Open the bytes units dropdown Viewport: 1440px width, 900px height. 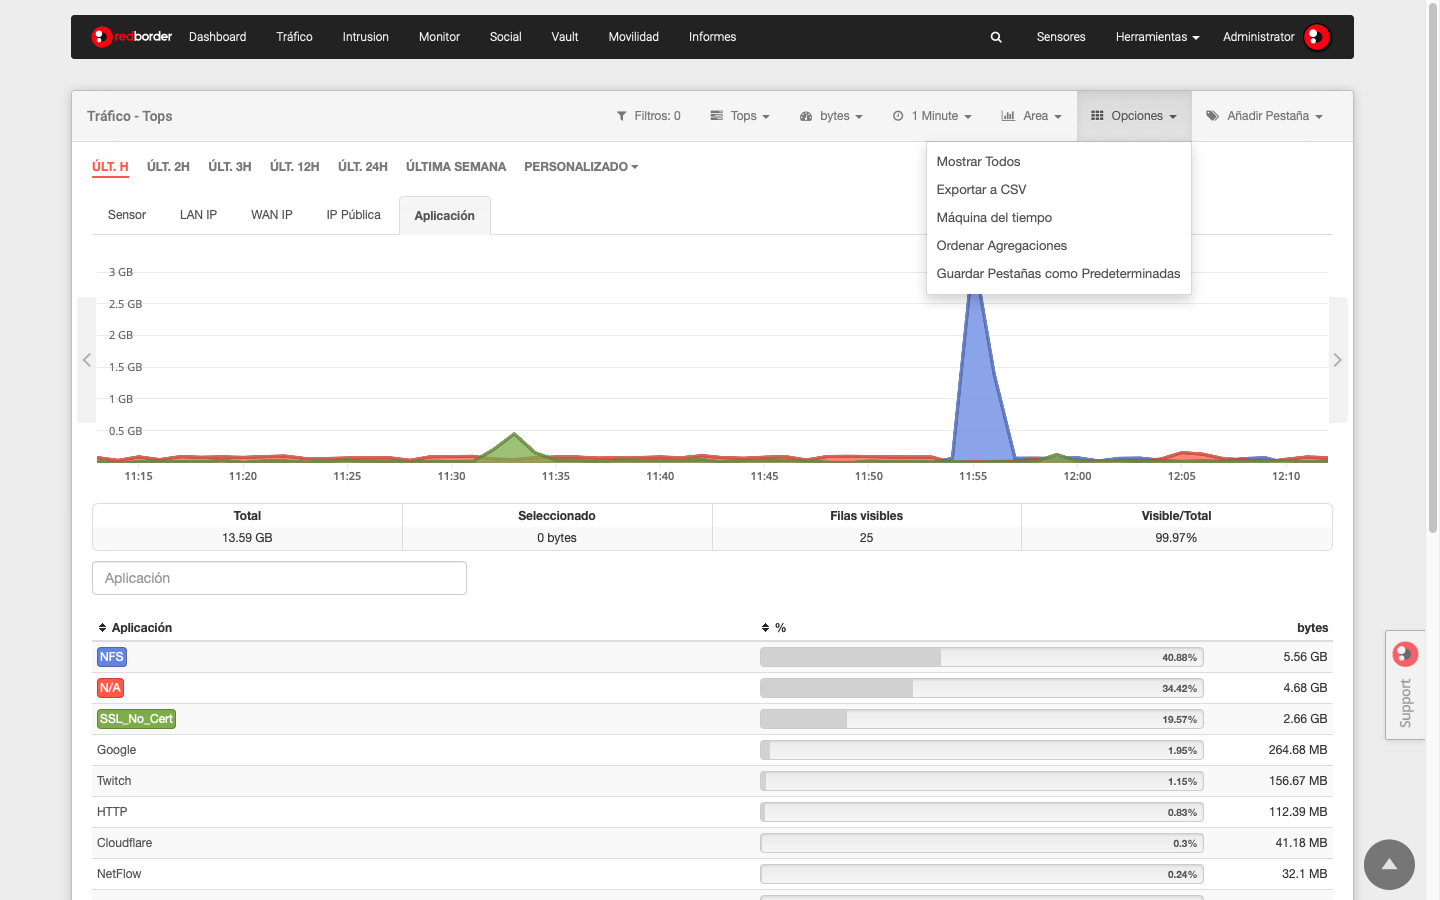tap(831, 116)
